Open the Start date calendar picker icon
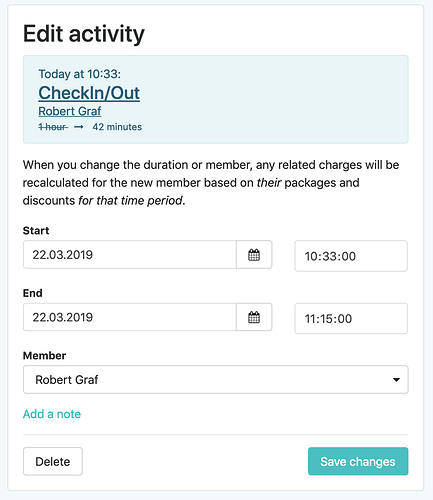Image resolution: width=433 pixels, height=500 pixels. coord(254,255)
